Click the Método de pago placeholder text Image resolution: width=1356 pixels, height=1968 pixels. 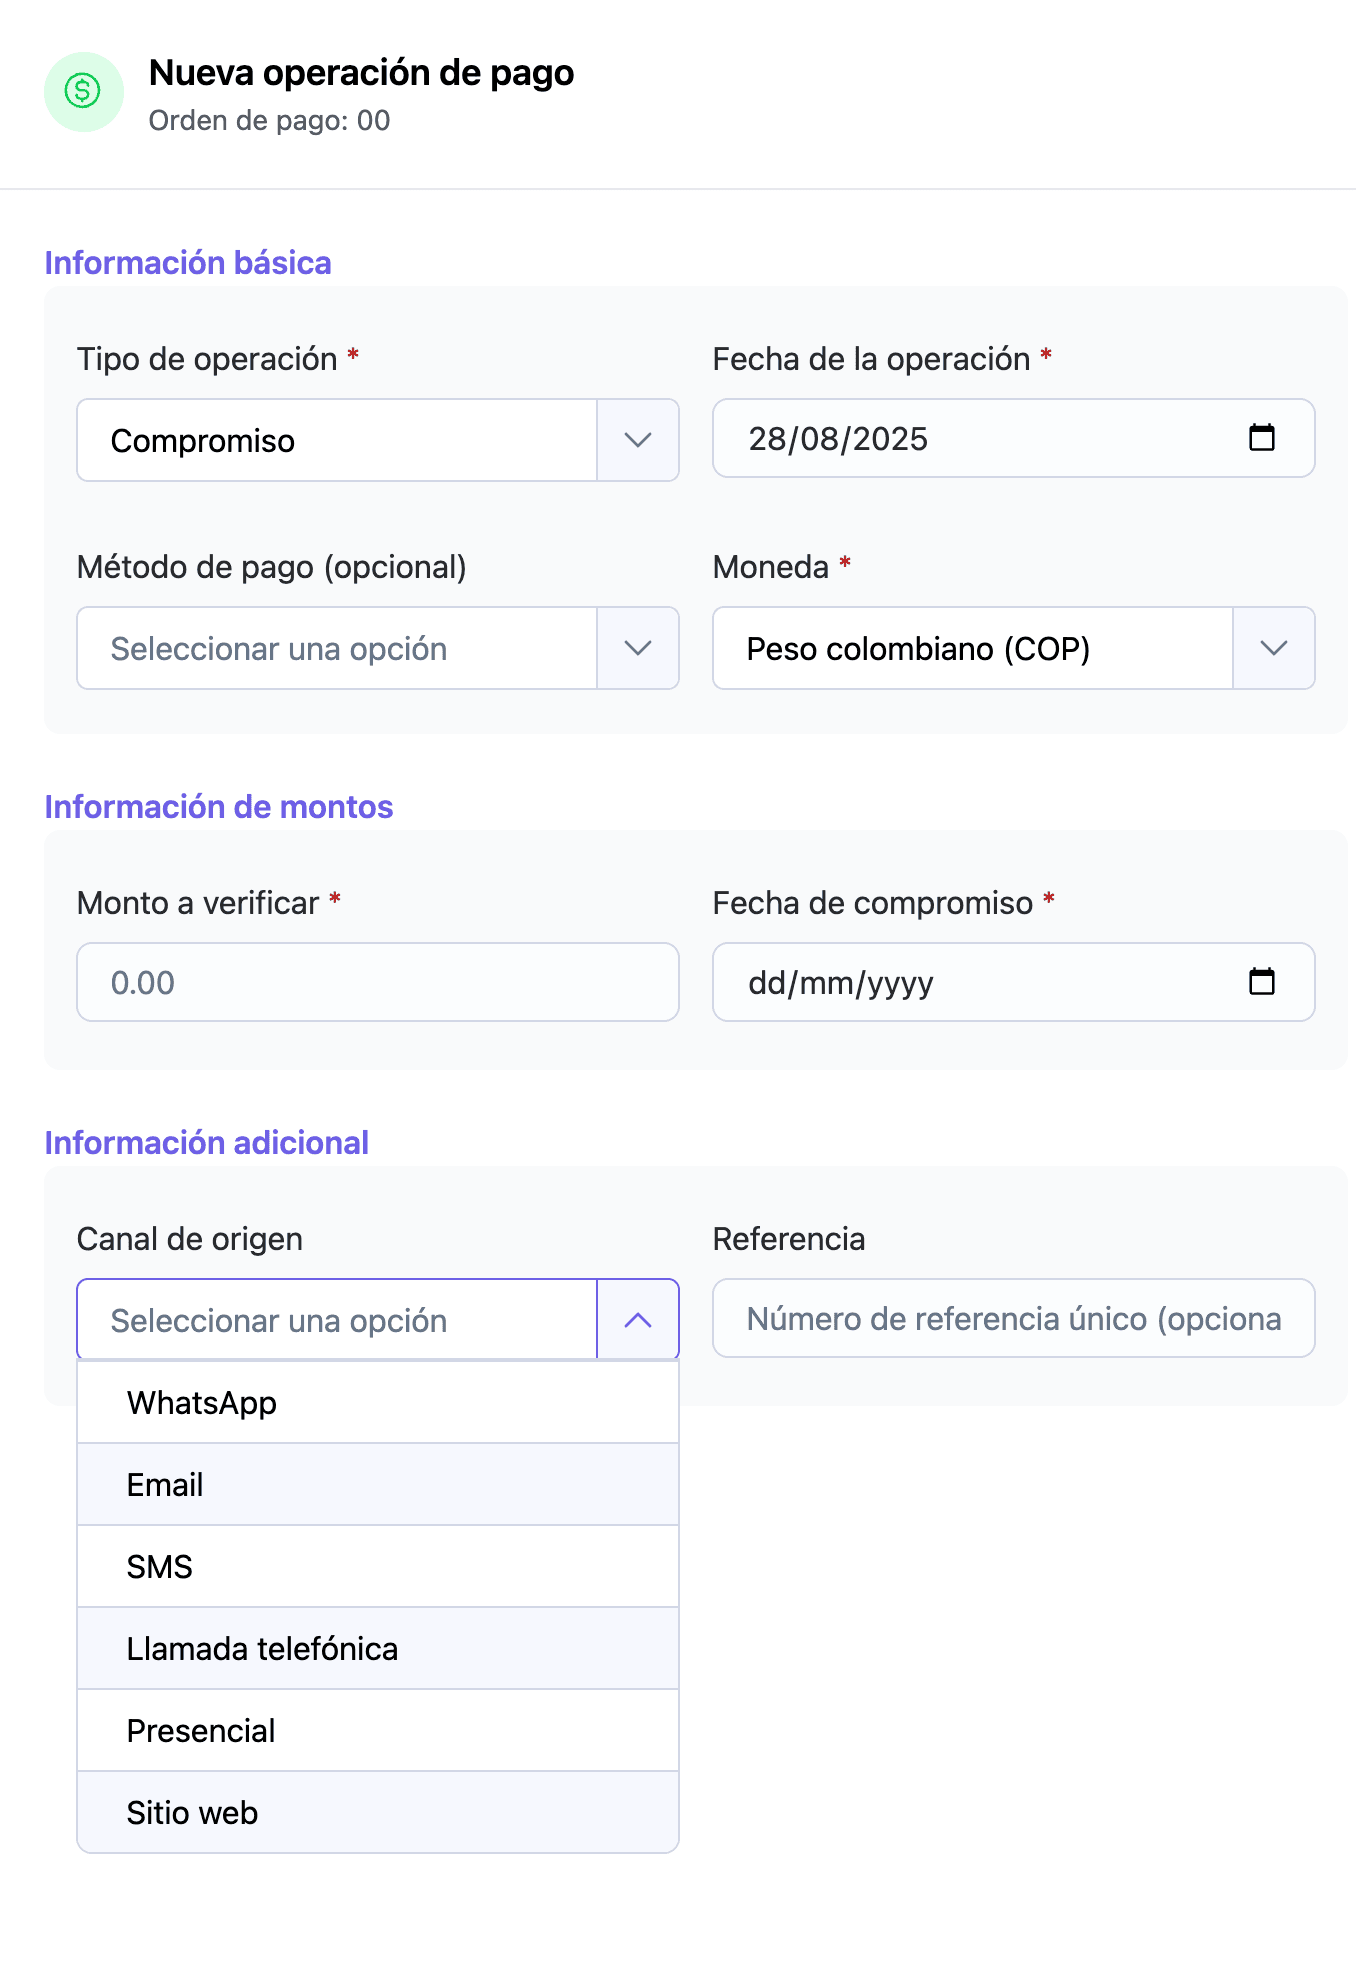(279, 649)
